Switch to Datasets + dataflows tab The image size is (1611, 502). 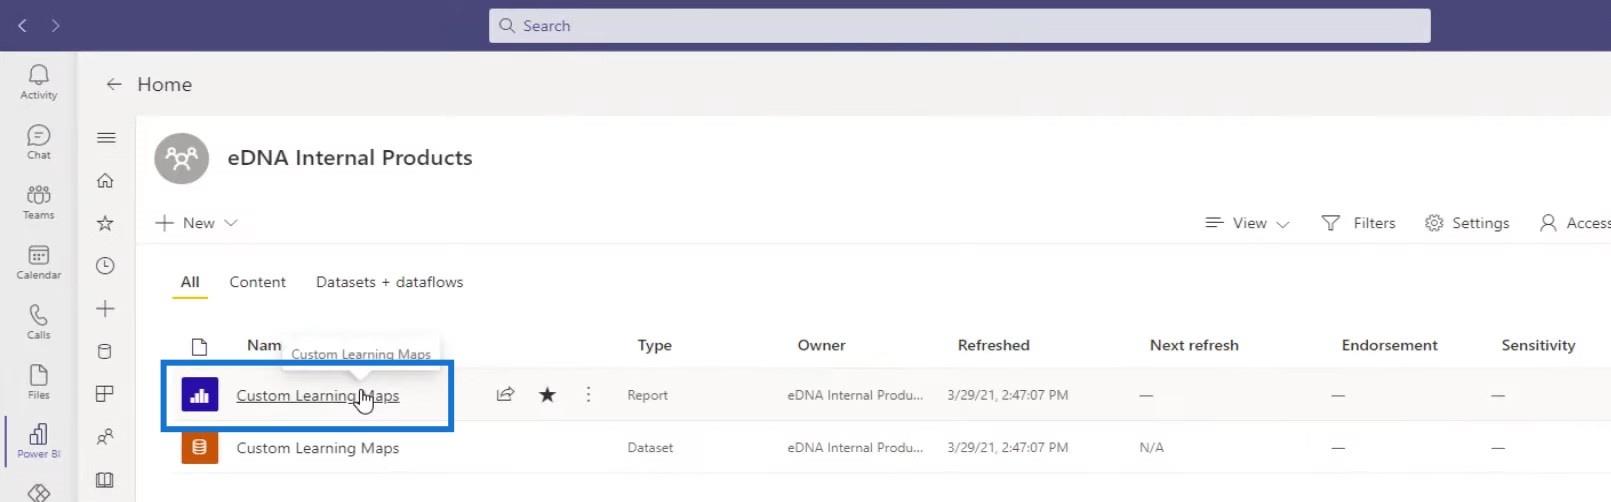pos(389,282)
